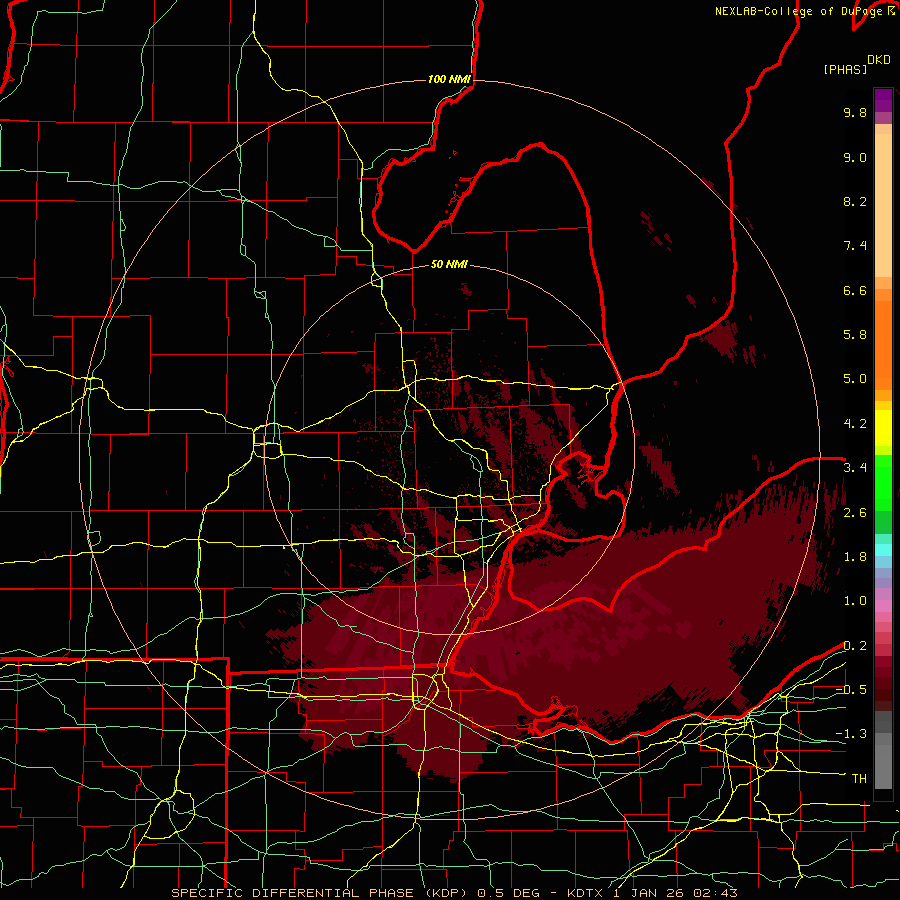Image resolution: width=900 pixels, height=900 pixels.
Task: Click the -0.5 color scale value
Action: coord(851,690)
